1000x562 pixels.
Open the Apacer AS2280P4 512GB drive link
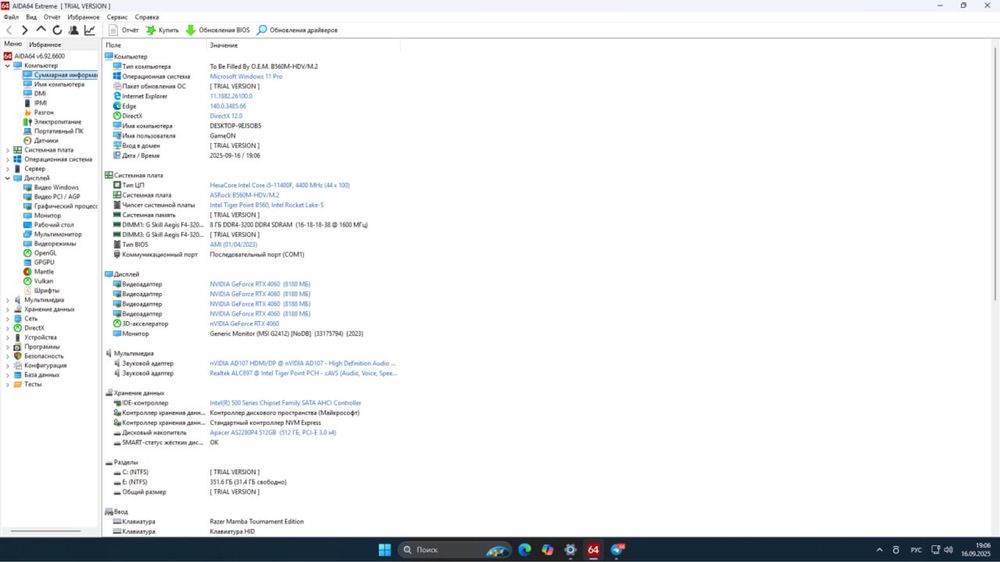(x=273, y=433)
